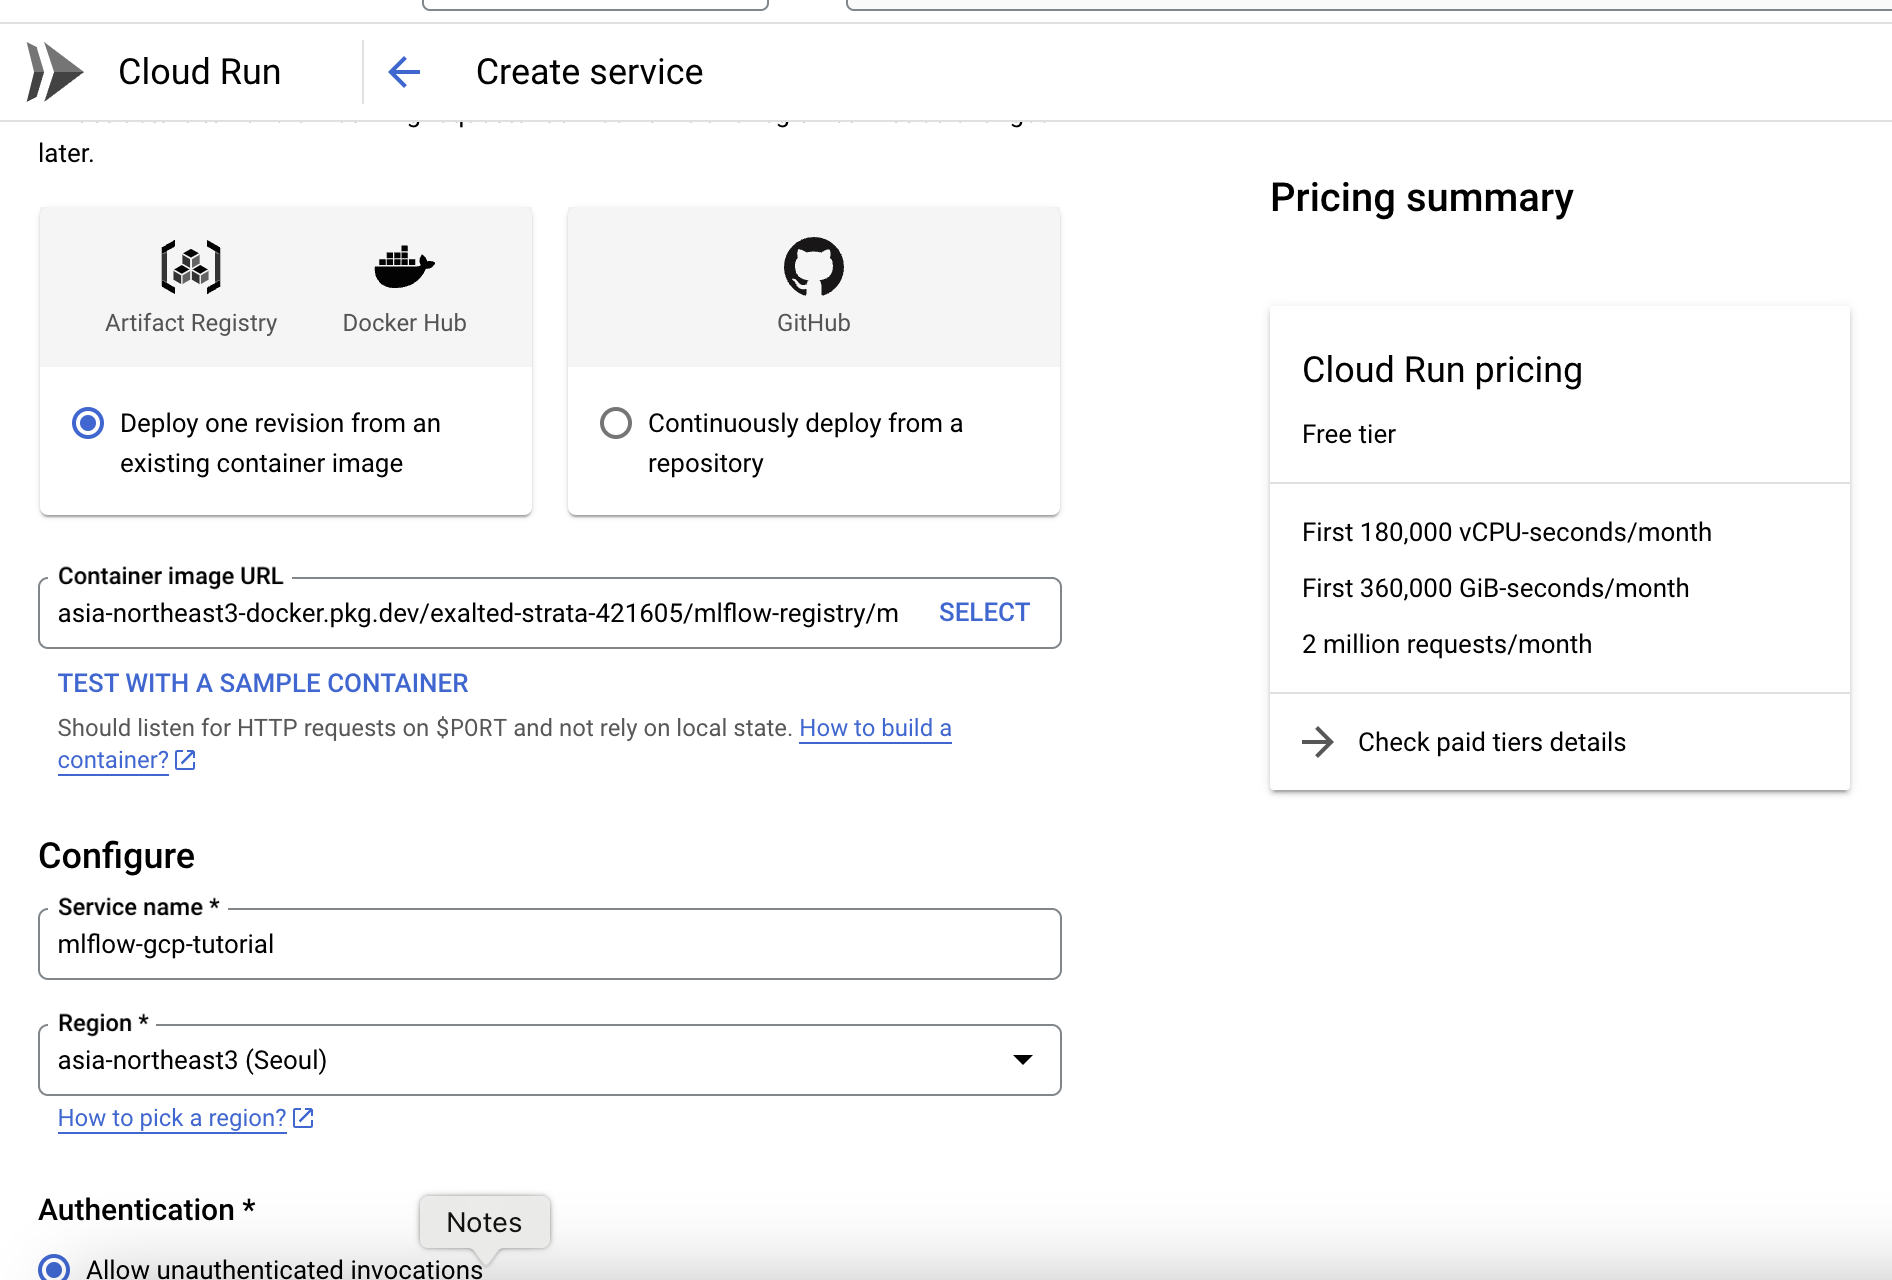Open external link icon after container help
Image resolution: width=1892 pixels, height=1280 pixels.
pyautogui.click(x=185, y=760)
